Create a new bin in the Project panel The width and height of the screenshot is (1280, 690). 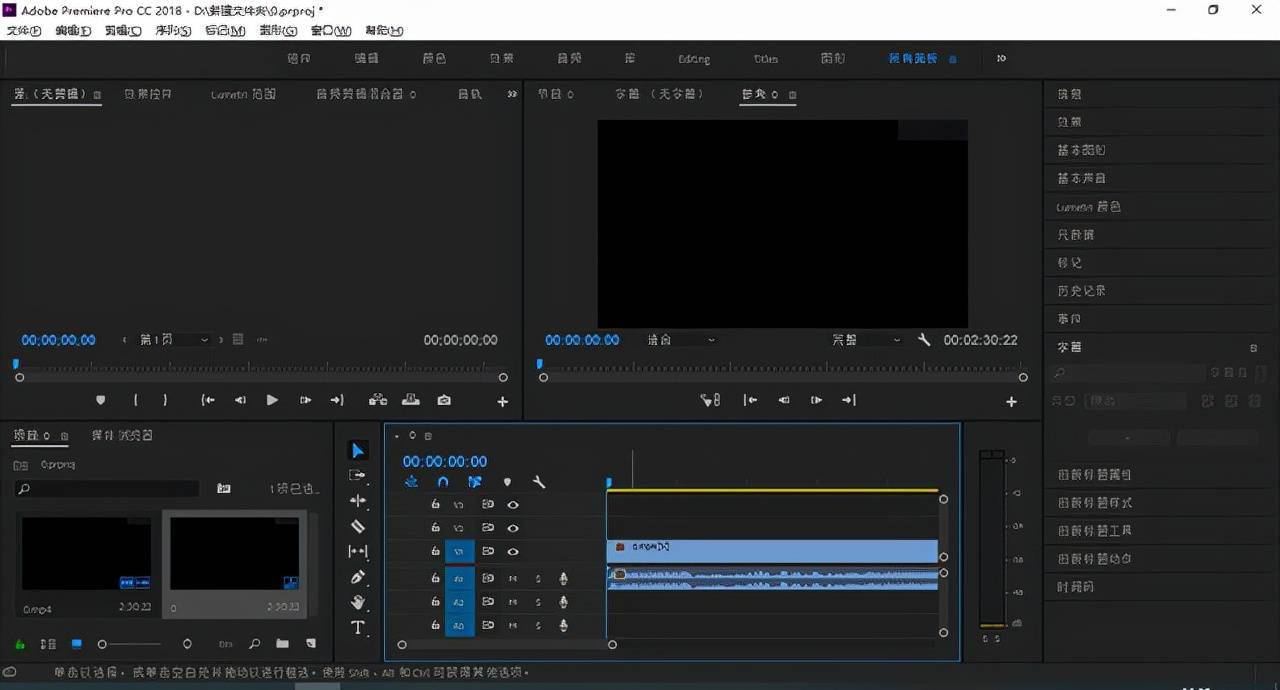(x=282, y=644)
